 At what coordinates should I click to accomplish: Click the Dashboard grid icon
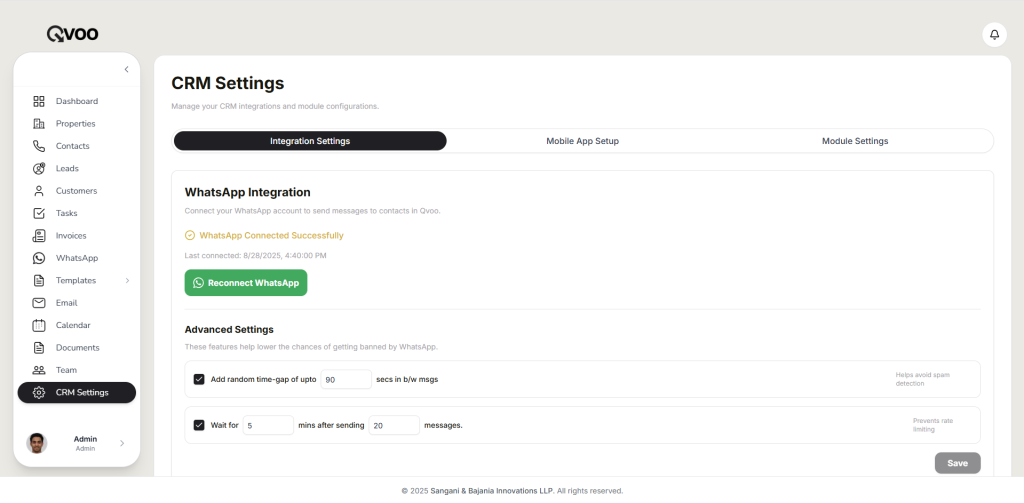[x=39, y=101]
